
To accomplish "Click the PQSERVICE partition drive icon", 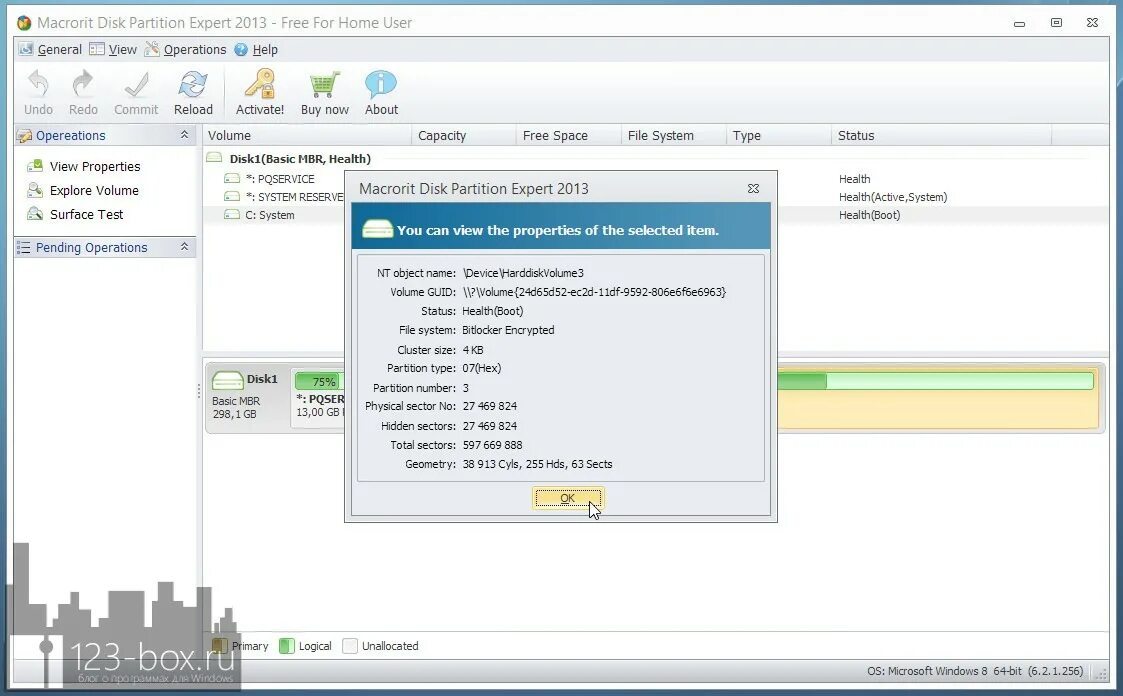I will [x=231, y=178].
